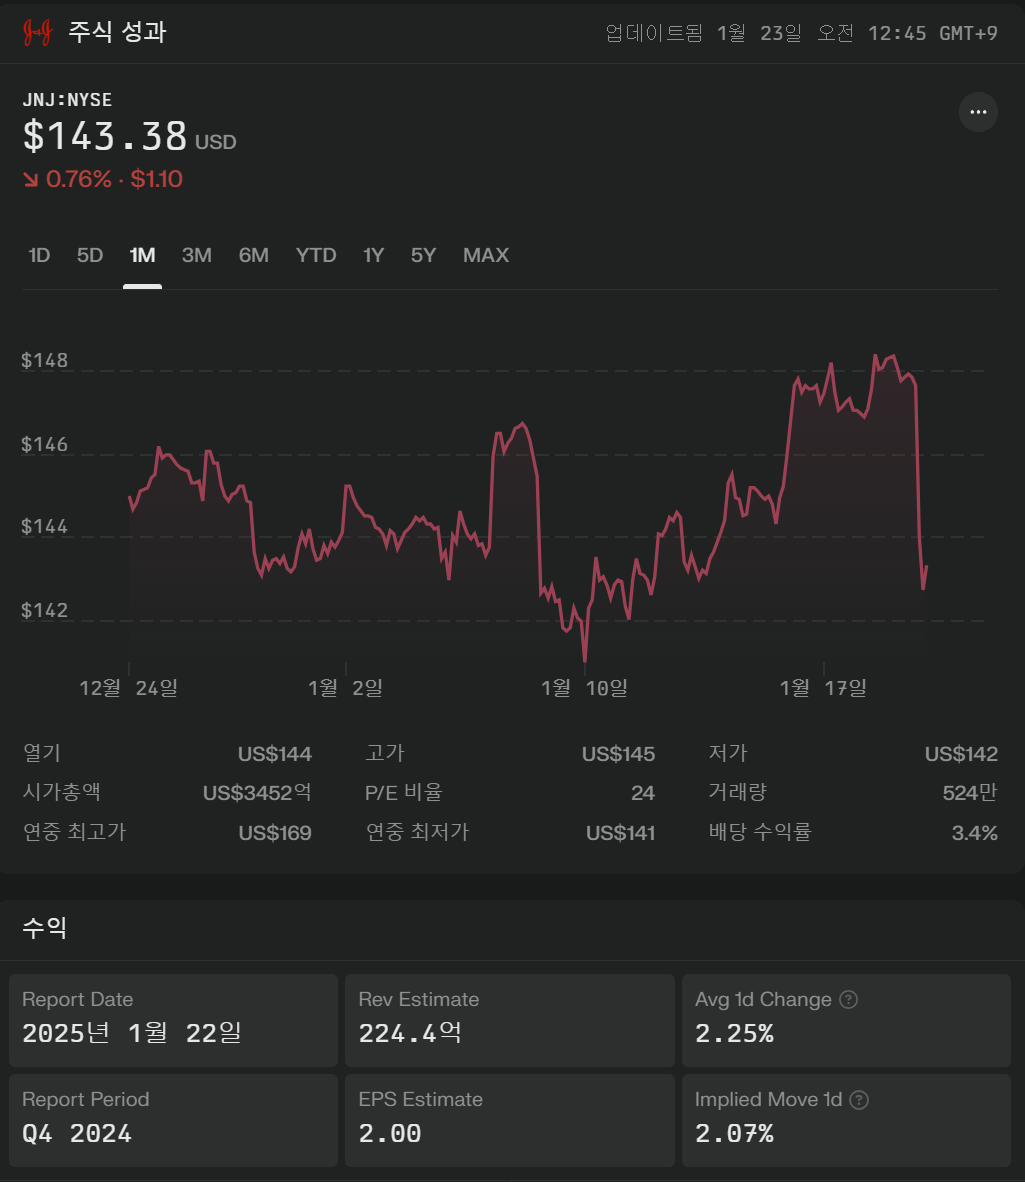Click the P/E 비율 label
This screenshot has width=1025, height=1182.
point(404,792)
